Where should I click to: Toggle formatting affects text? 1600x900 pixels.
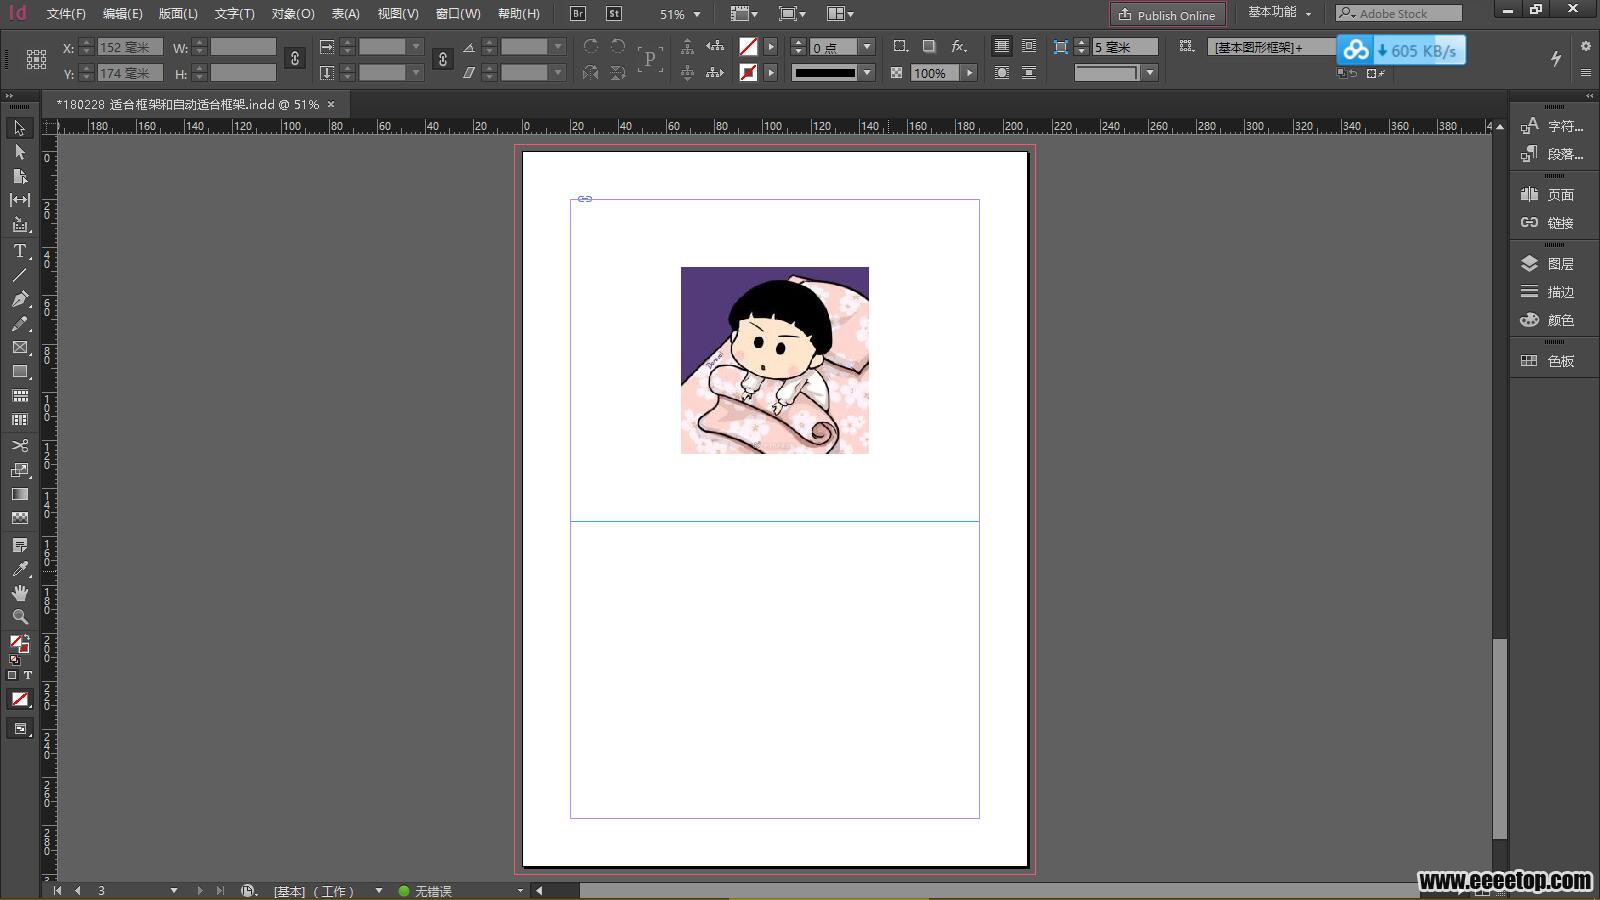[28, 676]
